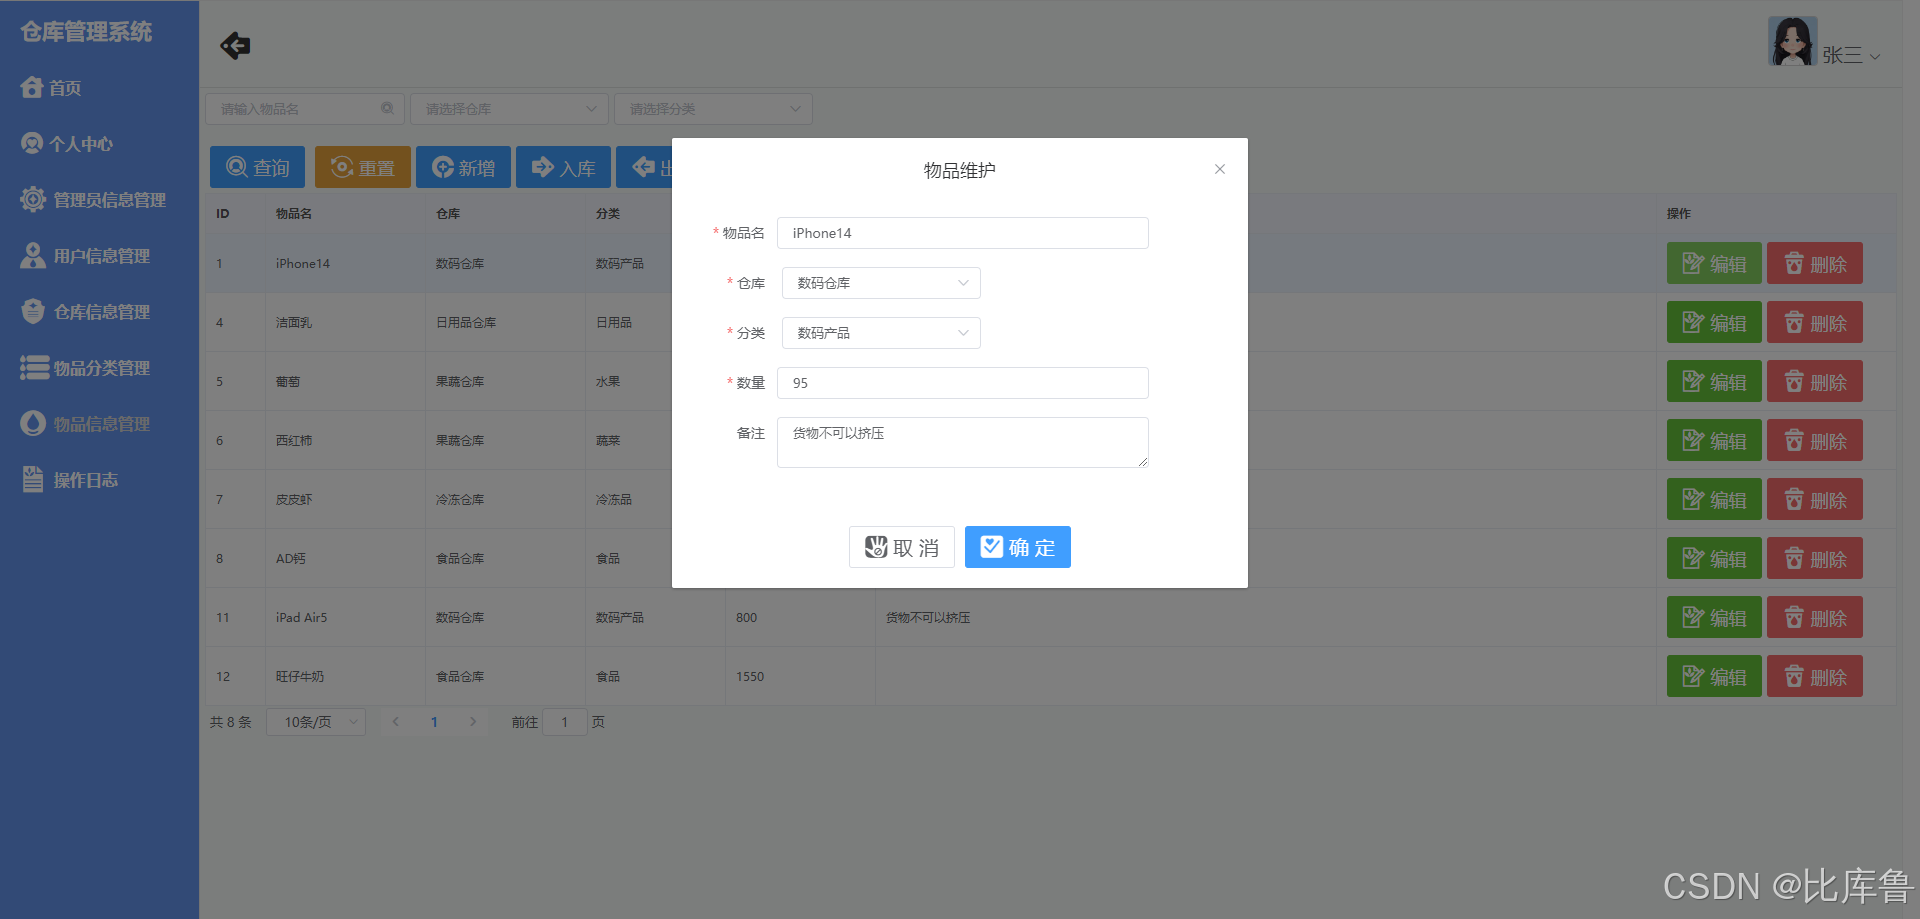Open the 仓库 dropdown in the dialog
The width and height of the screenshot is (1920, 919).
click(x=880, y=283)
